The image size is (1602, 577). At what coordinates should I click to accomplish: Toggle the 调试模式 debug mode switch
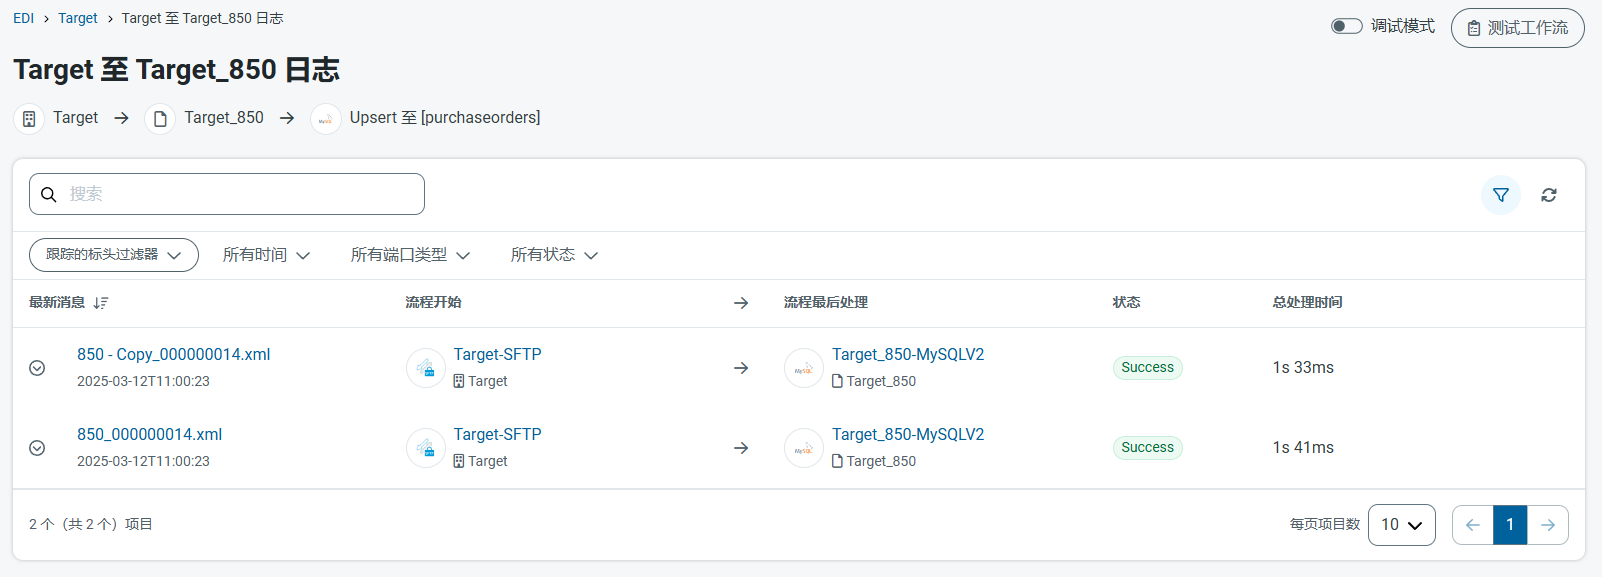coord(1346,26)
